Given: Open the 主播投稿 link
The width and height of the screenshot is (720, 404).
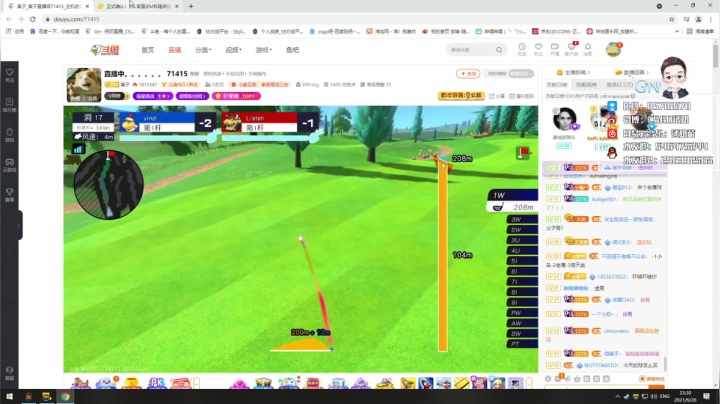Looking at the screenshot, I should pyautogui.click(x=573, y=73).
